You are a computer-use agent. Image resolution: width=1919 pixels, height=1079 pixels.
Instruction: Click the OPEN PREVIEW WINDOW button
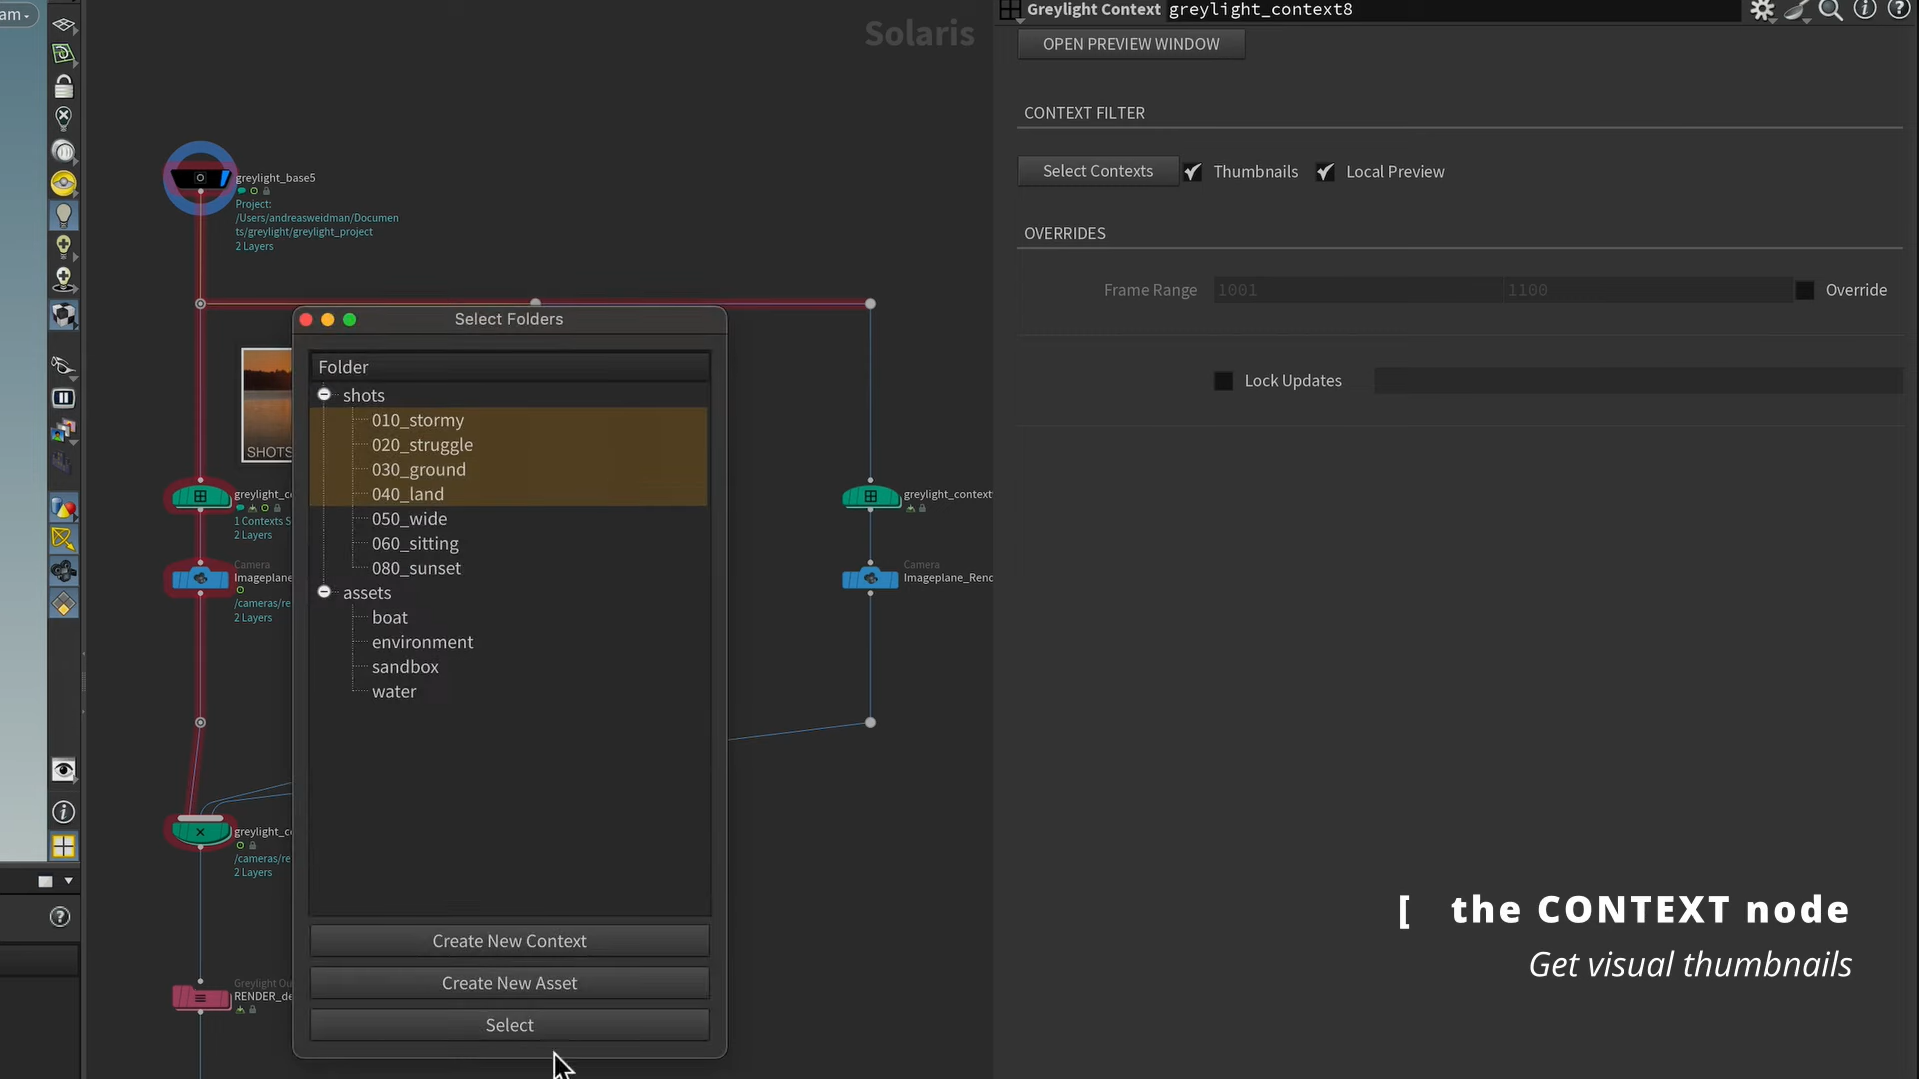pyautogui.click(x=1130, y=44)
